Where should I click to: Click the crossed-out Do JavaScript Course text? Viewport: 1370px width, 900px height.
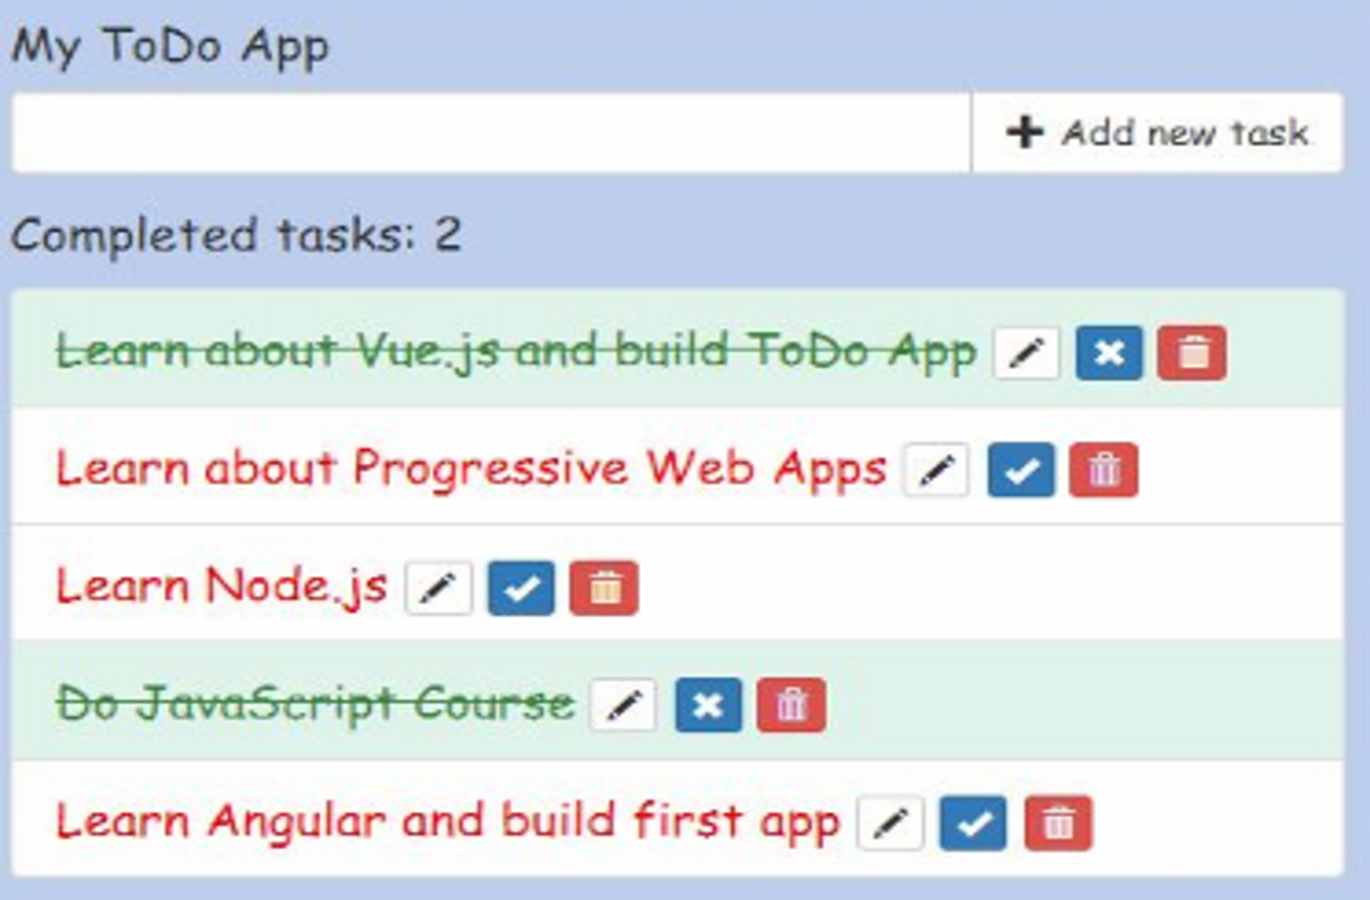tap(315, 704)
